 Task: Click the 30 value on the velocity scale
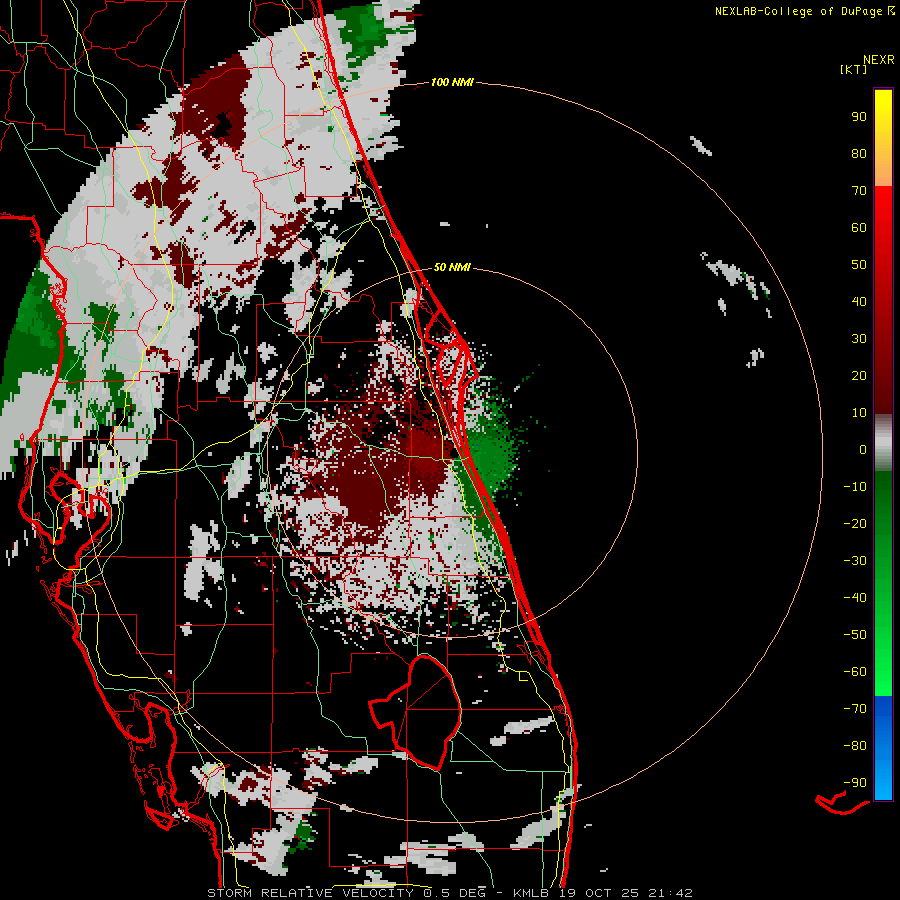pyautogui.click(x=859, y=339)
